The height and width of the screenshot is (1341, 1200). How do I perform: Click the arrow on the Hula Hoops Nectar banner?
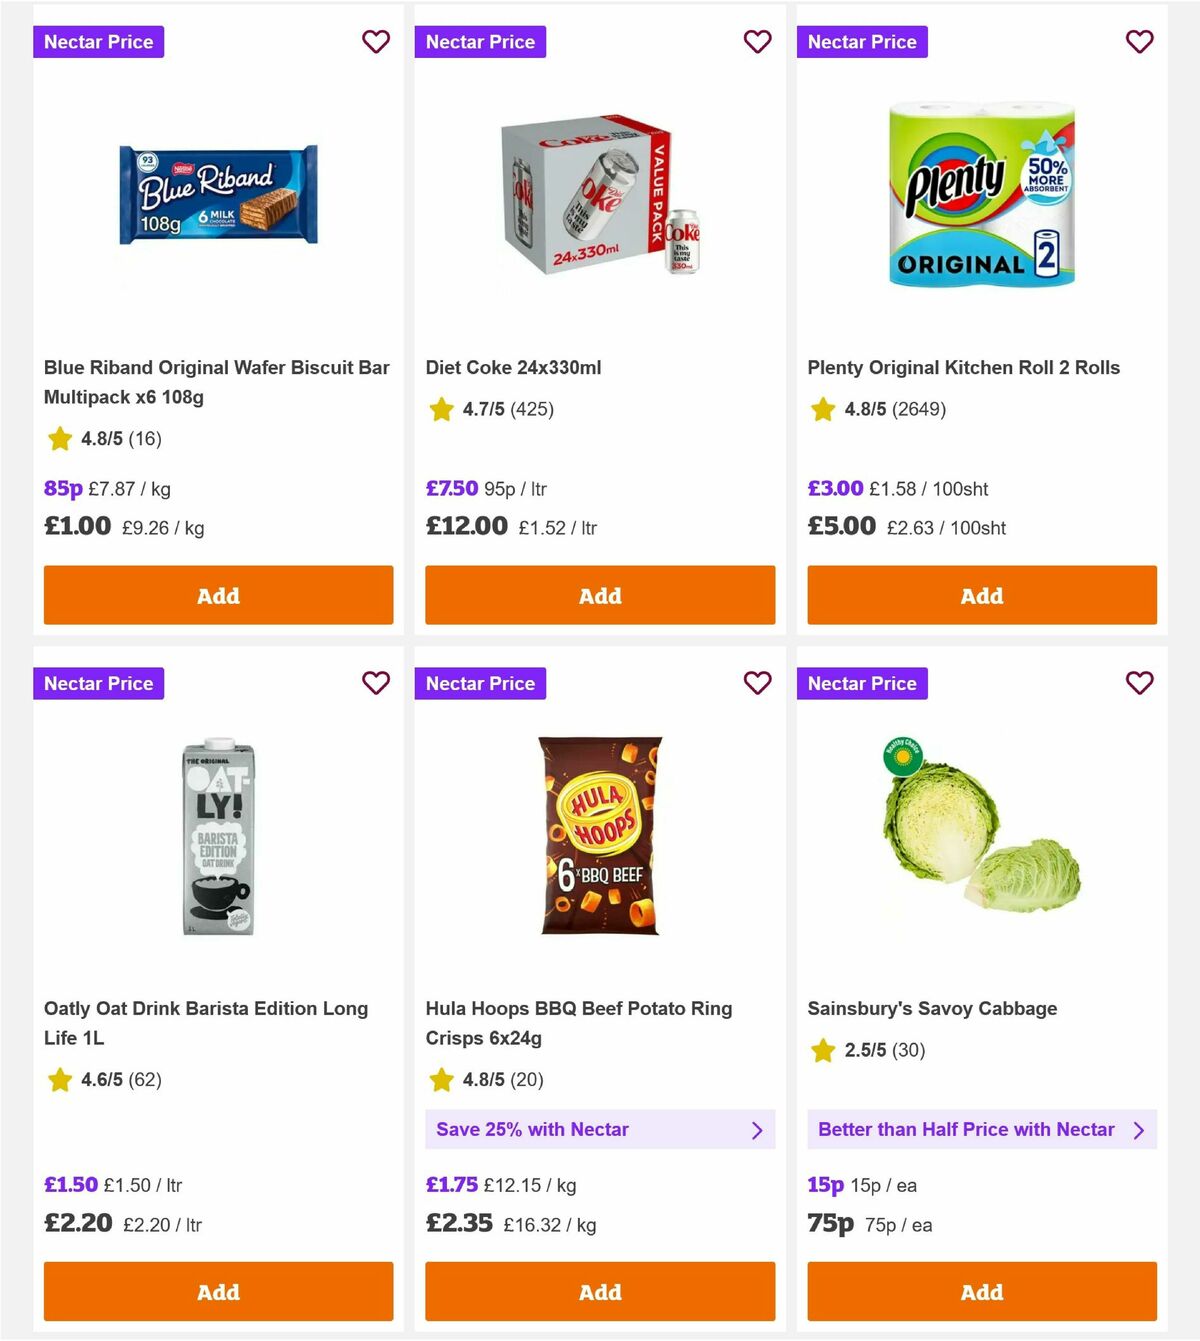click(757, 1130)
